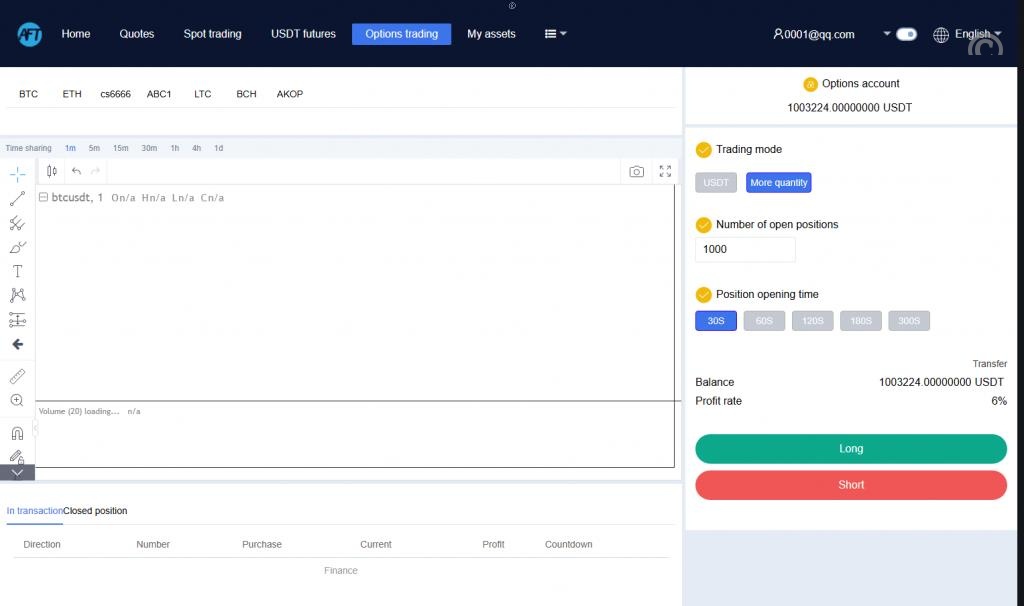Choose More quantity trading mode
1024x606 pixels.
coord(778,183)
